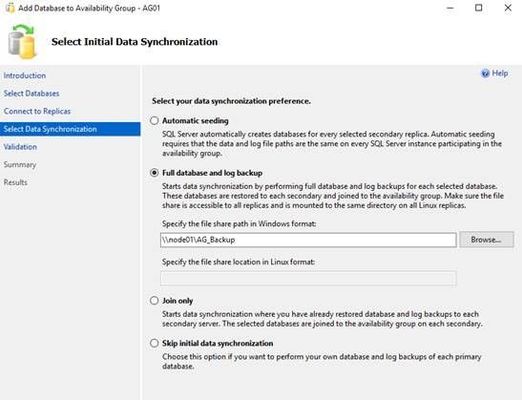
Task: Select the Automatic seeding radio button
Action: pyautogui.click(x=154, y=121)
